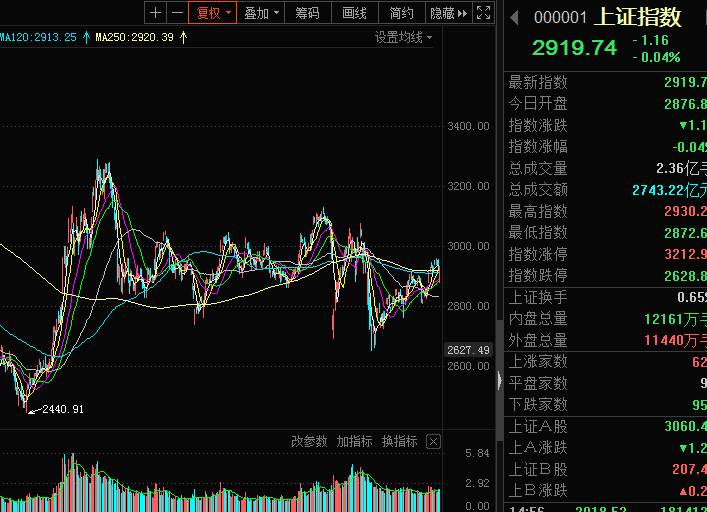This screenshot has height=512, width=707.
Task: Click 最低指数 row label
Action: point(538,233)
